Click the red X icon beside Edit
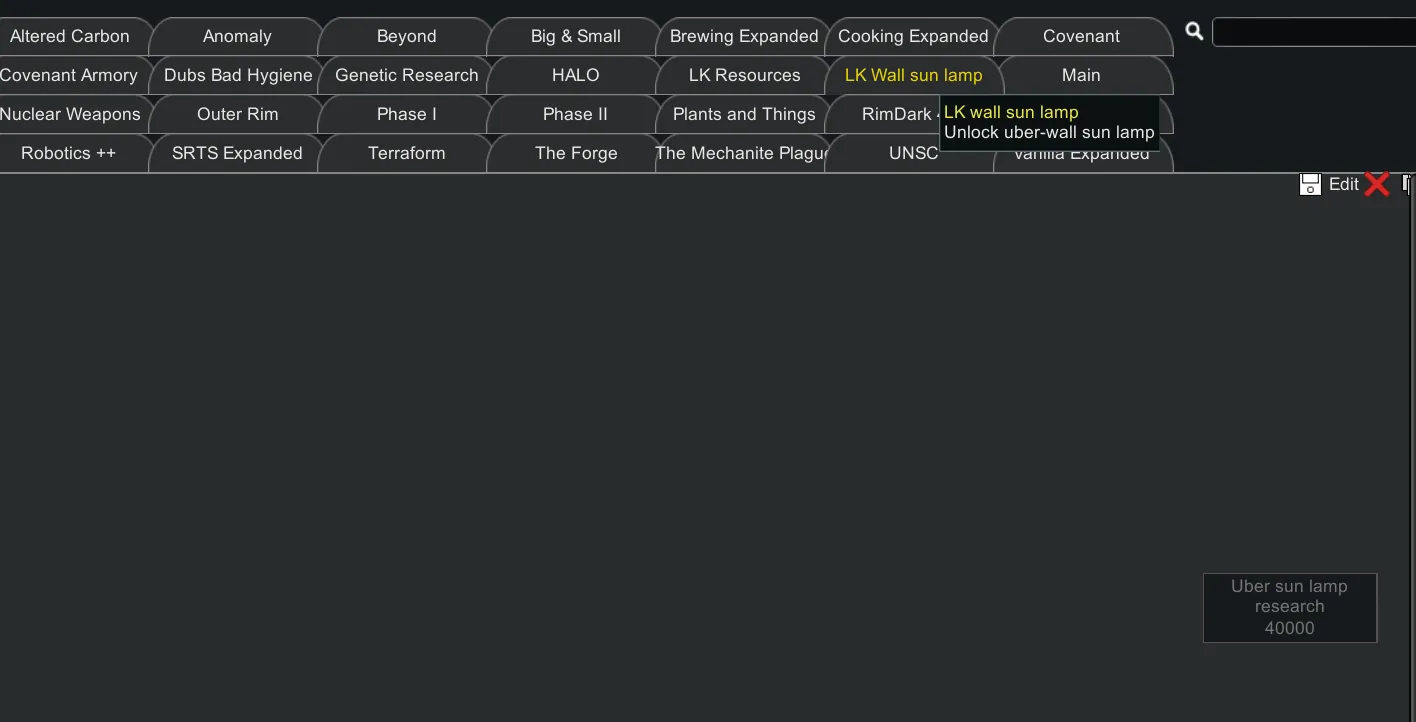Screen dimensions: 1416x722 point(1377,184)
